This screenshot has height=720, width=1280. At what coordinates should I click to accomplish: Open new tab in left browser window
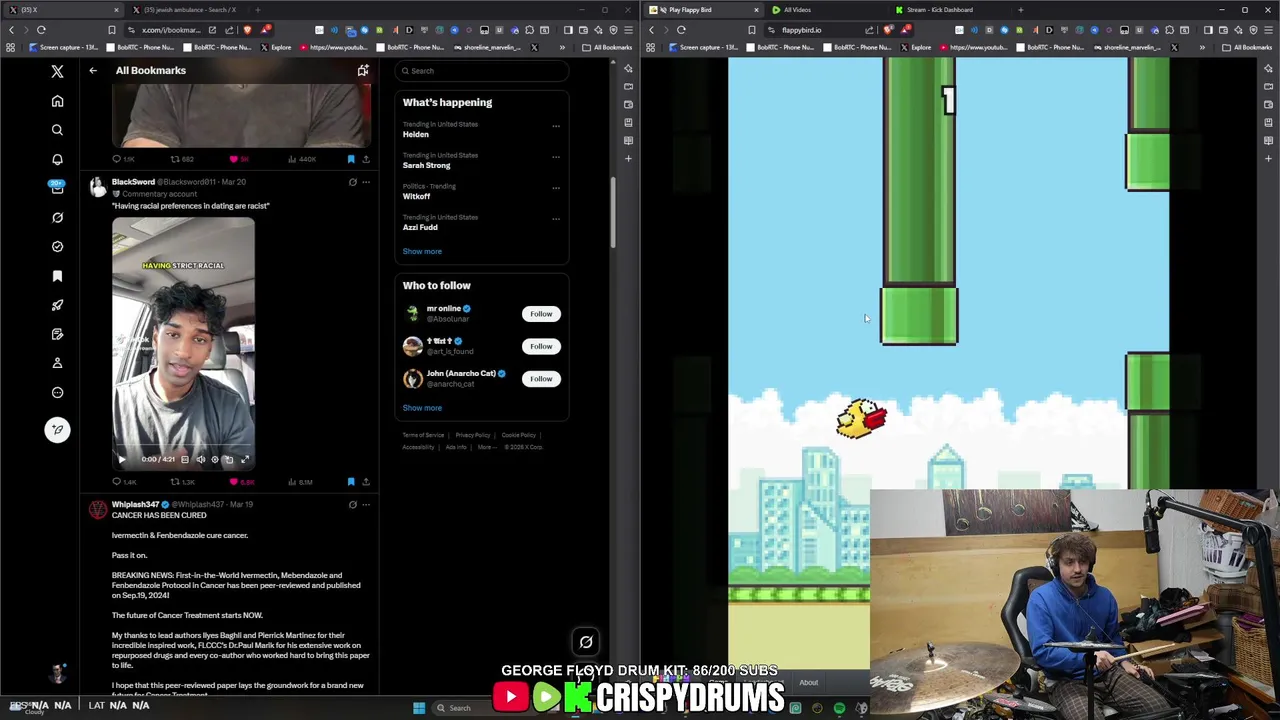[257, 10]
